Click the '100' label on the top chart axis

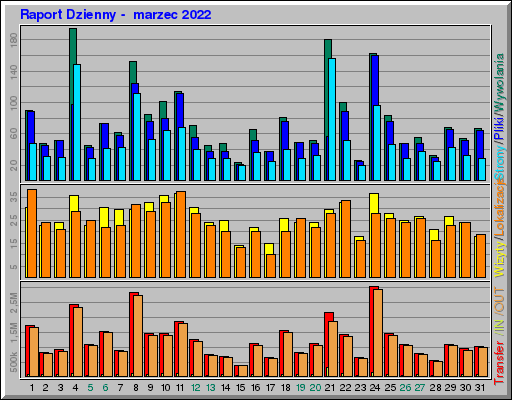coord(14,103)
